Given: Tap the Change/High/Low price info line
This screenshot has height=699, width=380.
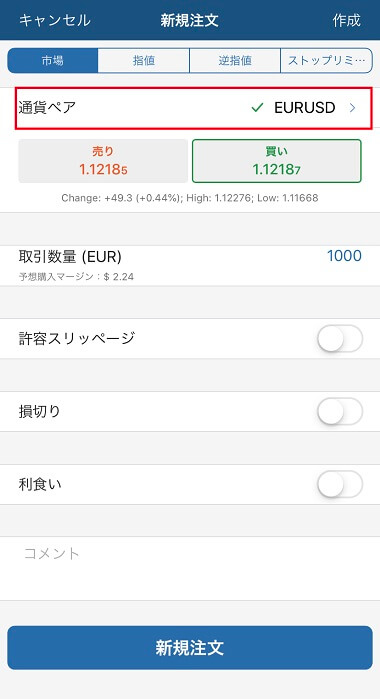Looking at the screenshot, I should [x=190, y=198].
